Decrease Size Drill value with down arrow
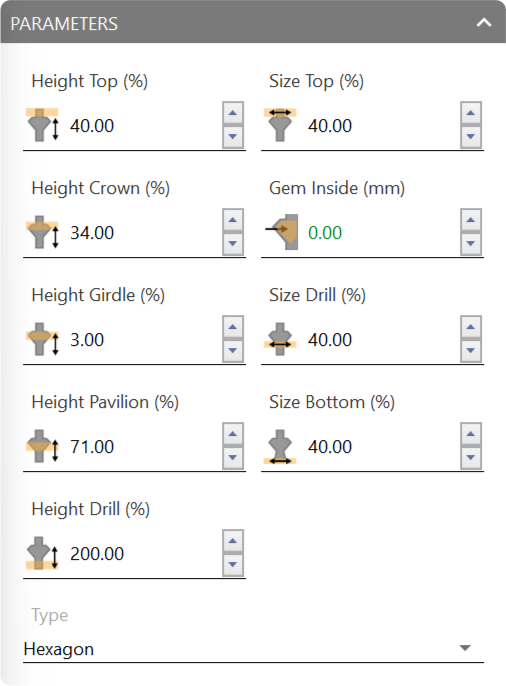The image size is (506, 686). [471, 350]
